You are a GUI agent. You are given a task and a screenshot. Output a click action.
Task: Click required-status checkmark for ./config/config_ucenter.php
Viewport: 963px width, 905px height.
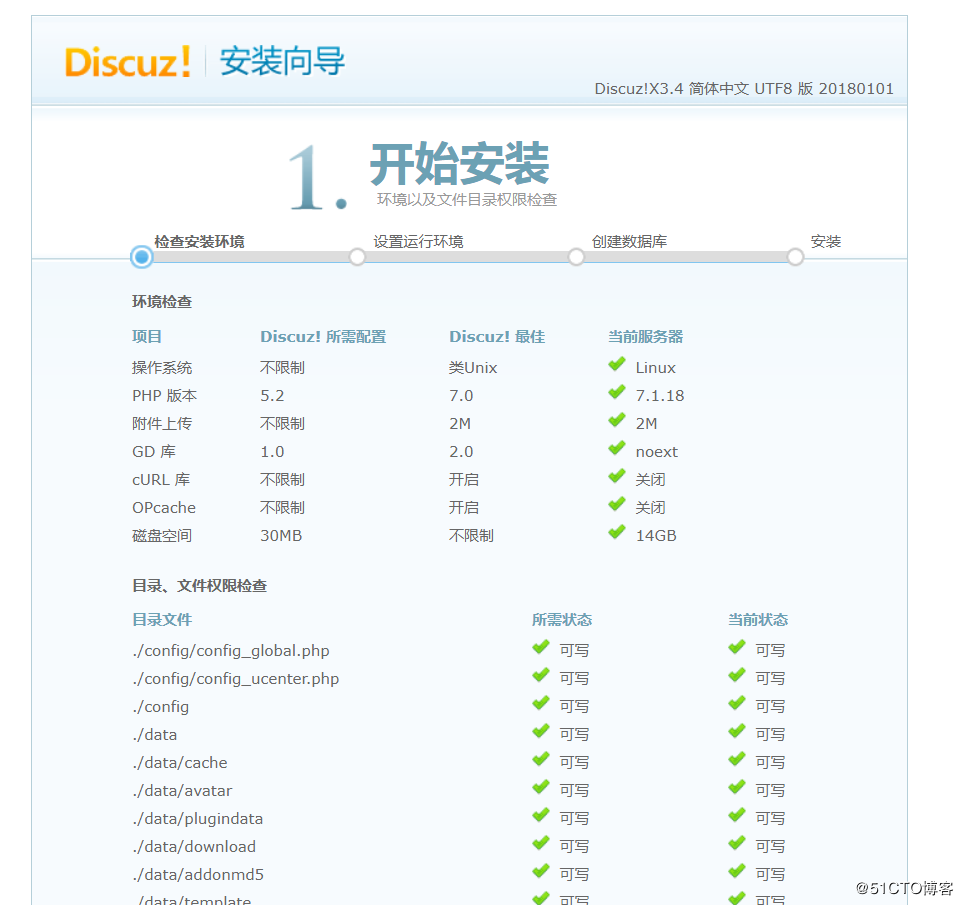point(540,676)
